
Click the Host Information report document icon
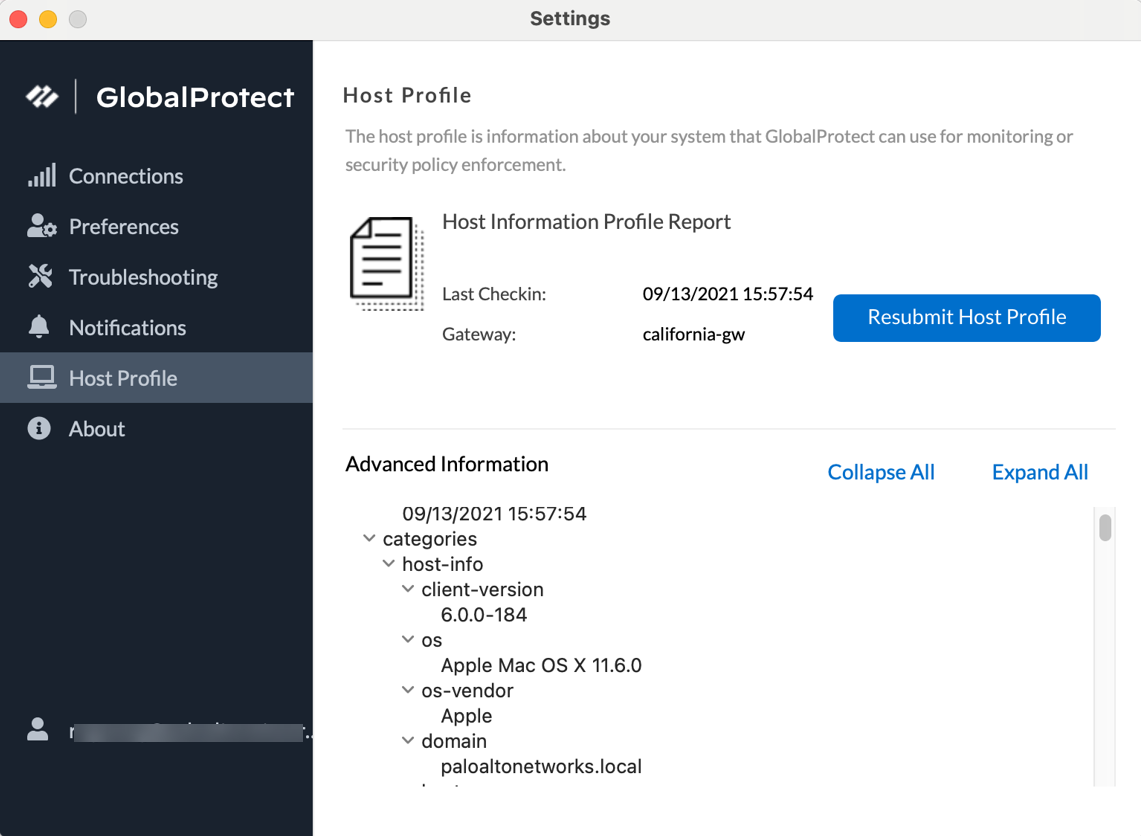385,263
